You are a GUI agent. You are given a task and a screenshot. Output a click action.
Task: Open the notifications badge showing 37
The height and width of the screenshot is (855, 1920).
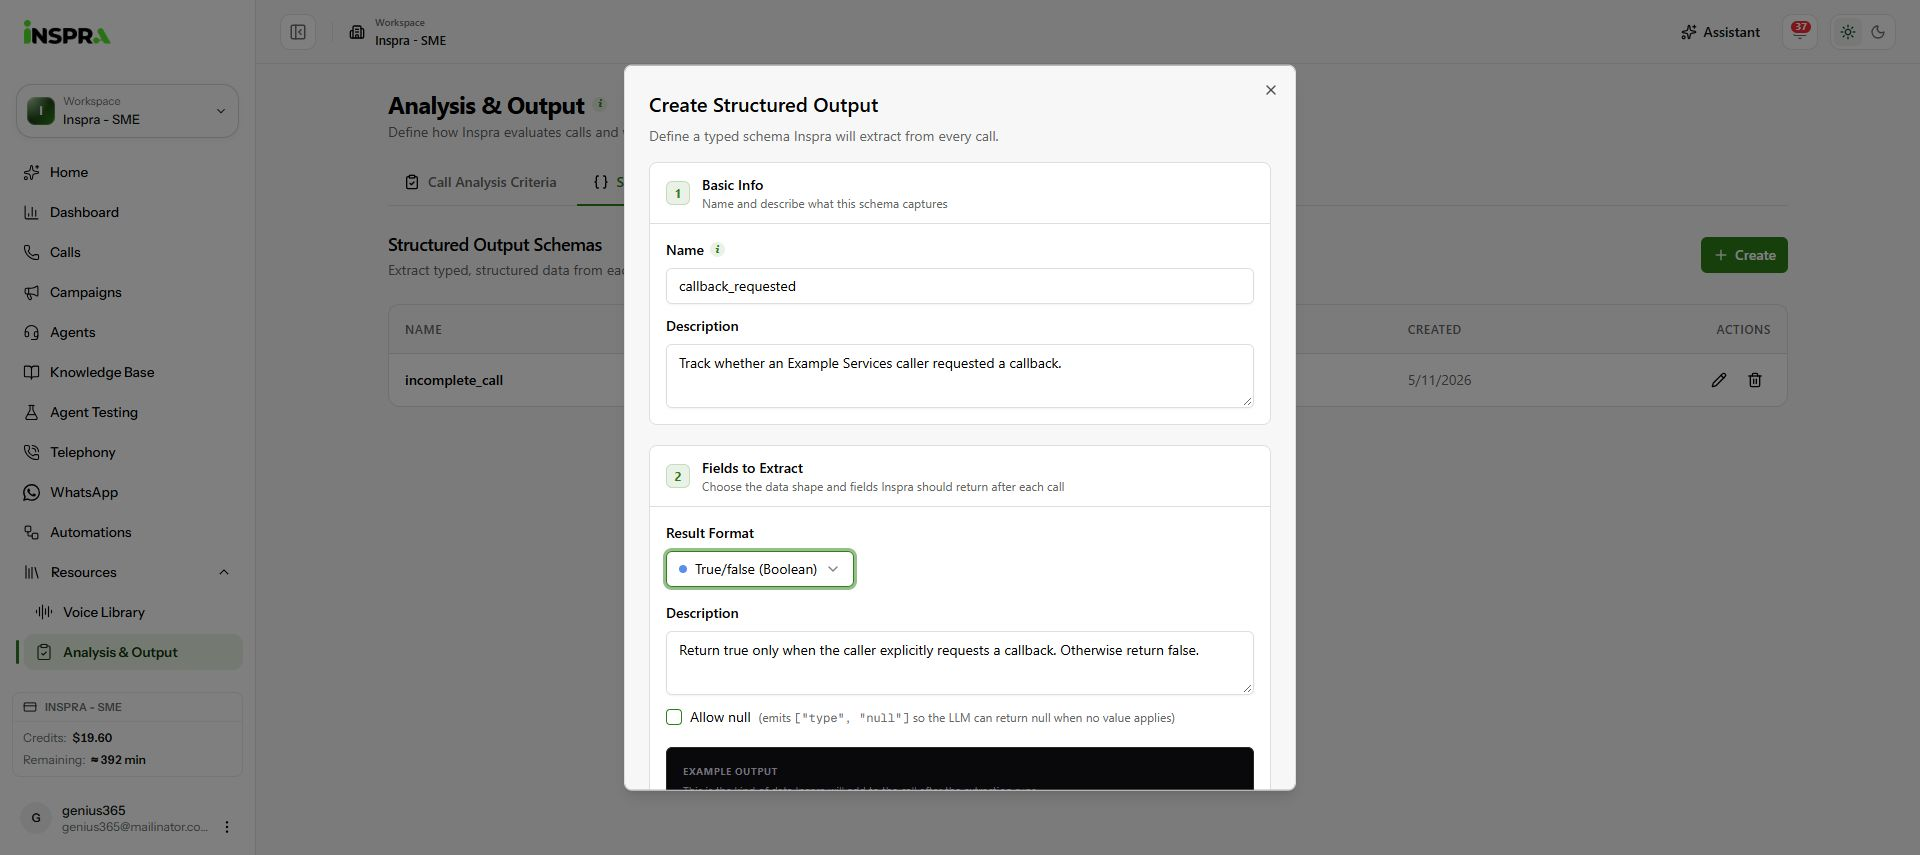click(1800, 32)
